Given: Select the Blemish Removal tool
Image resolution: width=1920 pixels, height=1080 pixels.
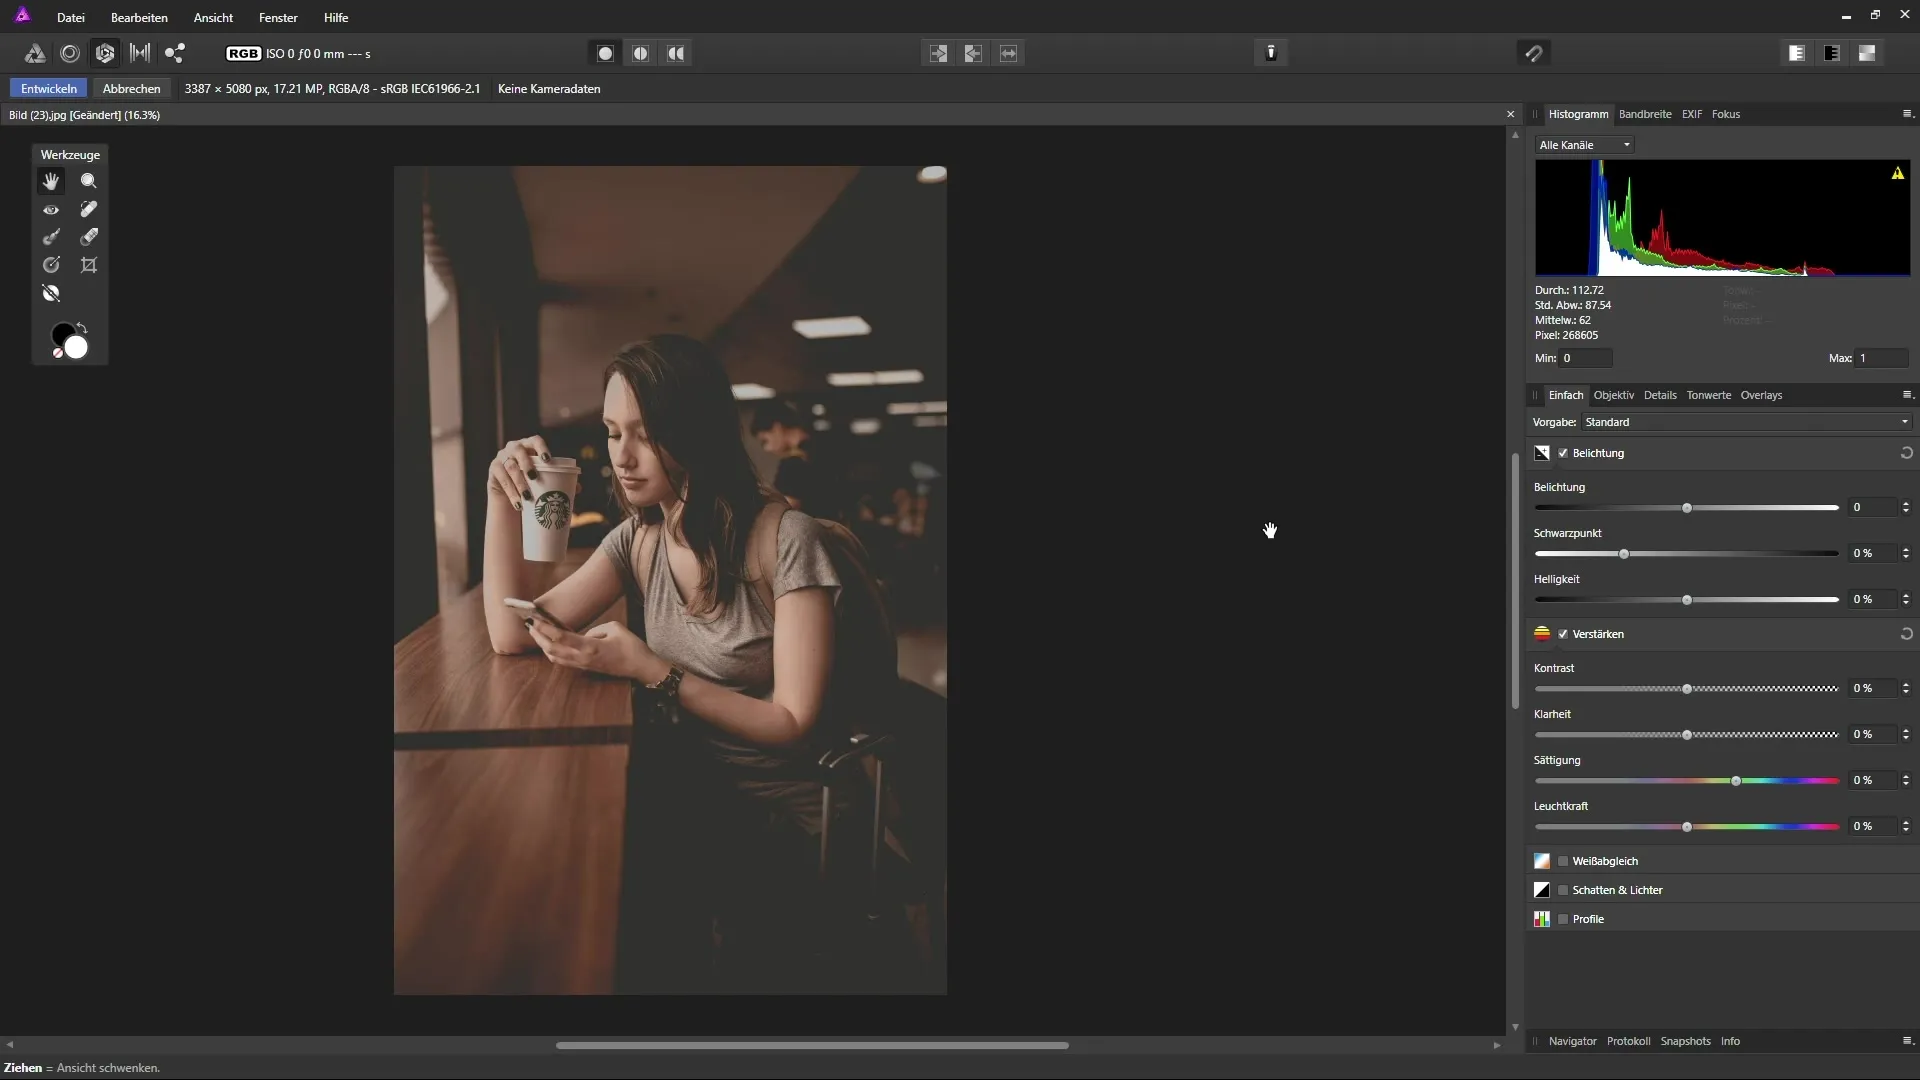Looking at the screenshot, I should 89,209.
